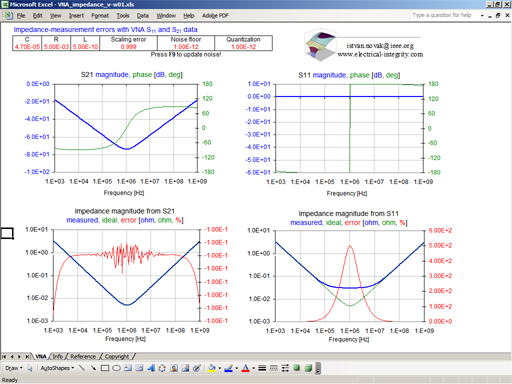Image resolution: width=512 pixels, height=384 pixels.
Task: Go to next sheet tab arrow
Action: coord(19,356)
